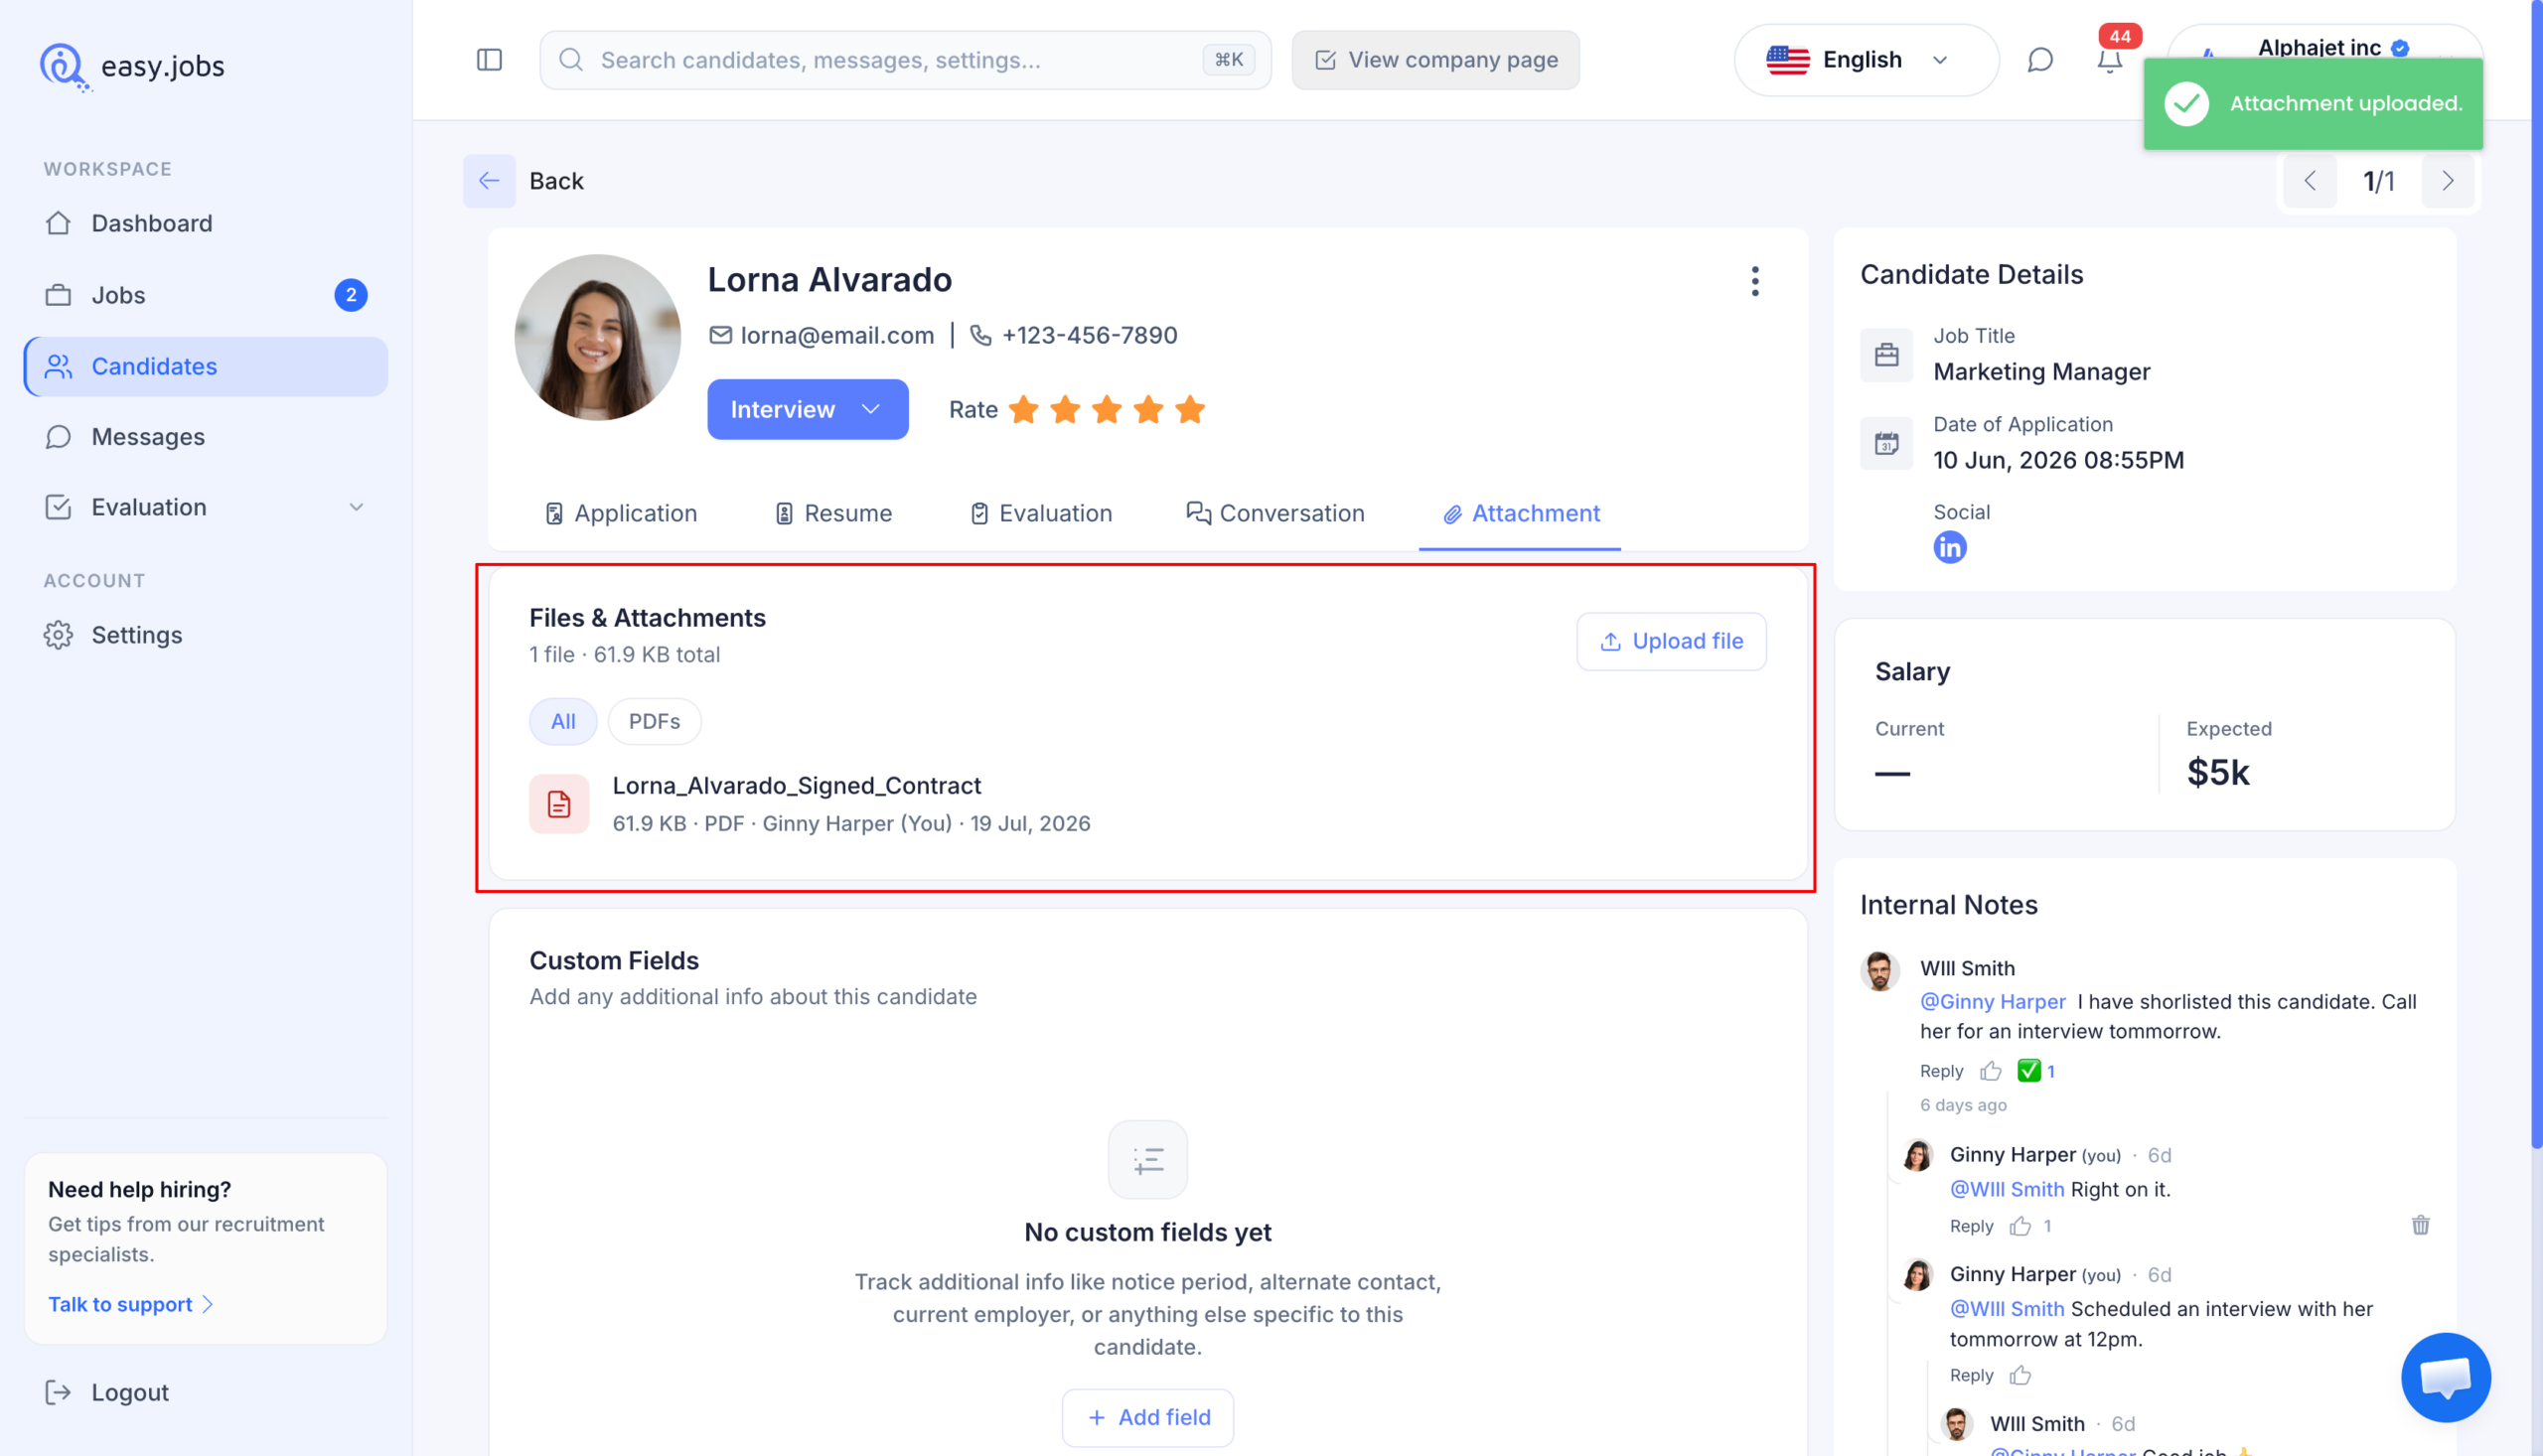This screenshot has width=2543, height=1456.
Task: Click the phone number +123-456-7890
Action: (1089, 335)
